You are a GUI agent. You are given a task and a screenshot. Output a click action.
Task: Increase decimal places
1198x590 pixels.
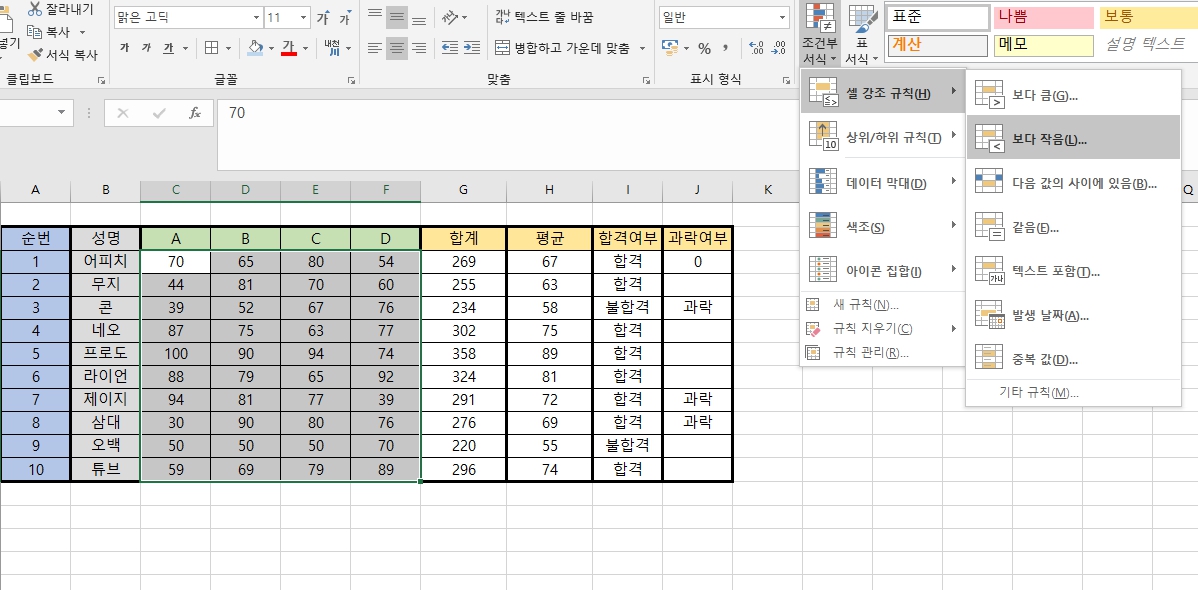click(757, 48)
